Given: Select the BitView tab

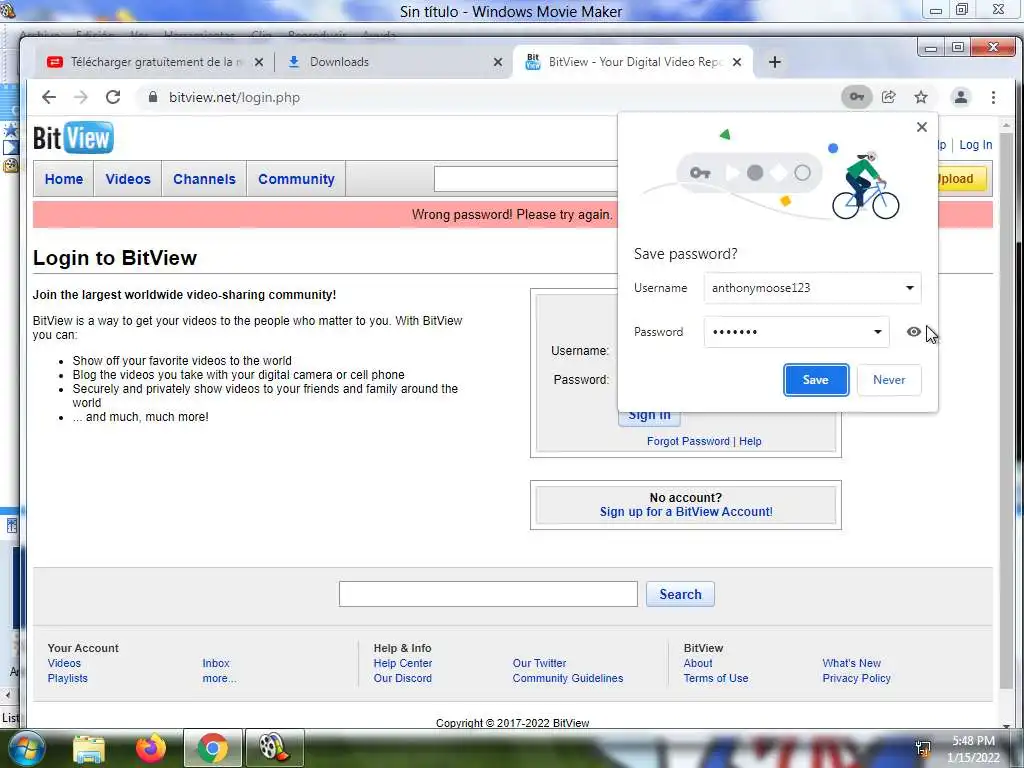Looking at the screenshot, I should 633,62.
